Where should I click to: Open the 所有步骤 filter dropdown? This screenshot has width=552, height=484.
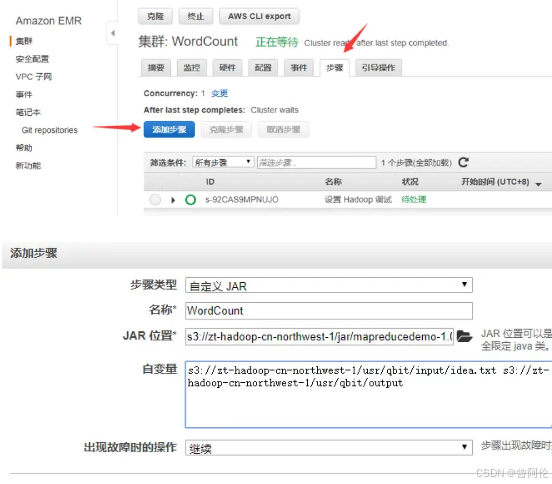(x=223, y=162)
